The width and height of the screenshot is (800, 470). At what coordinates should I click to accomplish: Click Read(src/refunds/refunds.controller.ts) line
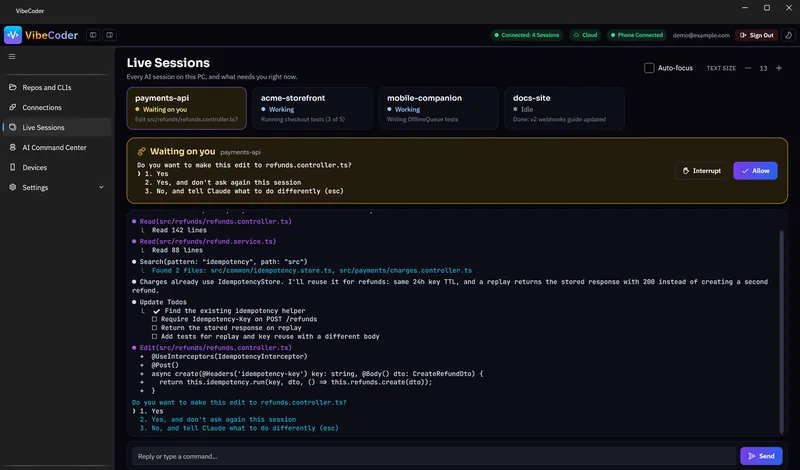tap(215, 221)
